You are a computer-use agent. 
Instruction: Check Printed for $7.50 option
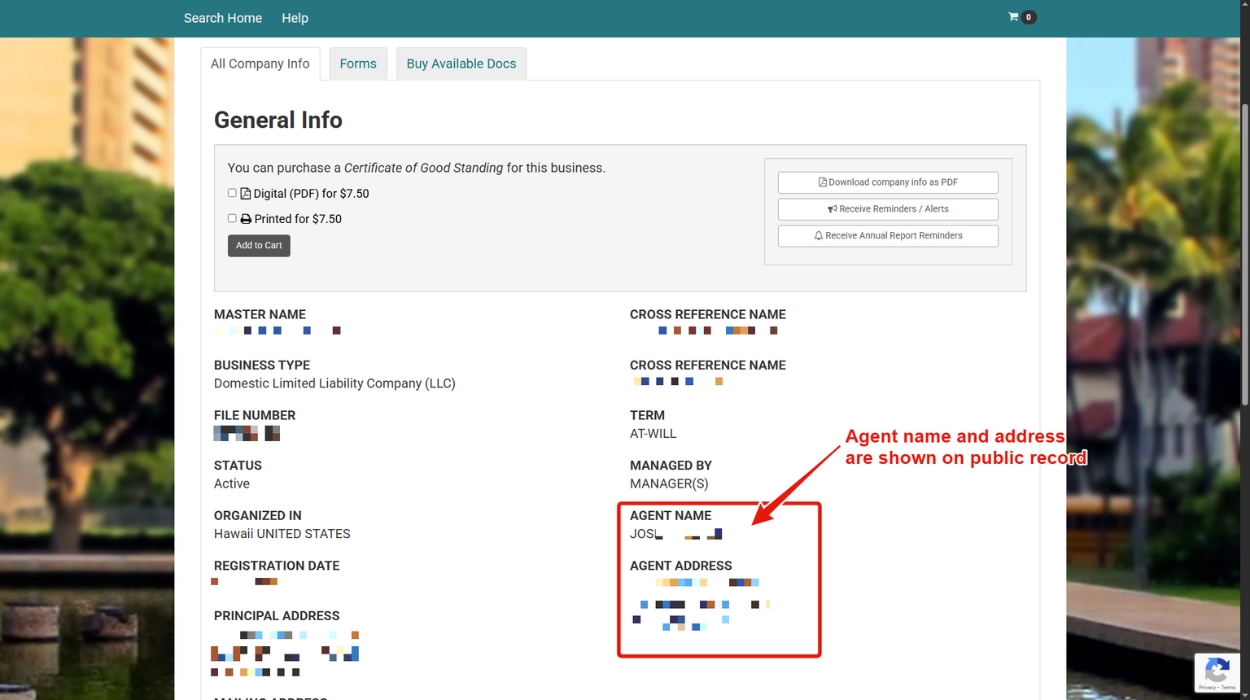232,218
